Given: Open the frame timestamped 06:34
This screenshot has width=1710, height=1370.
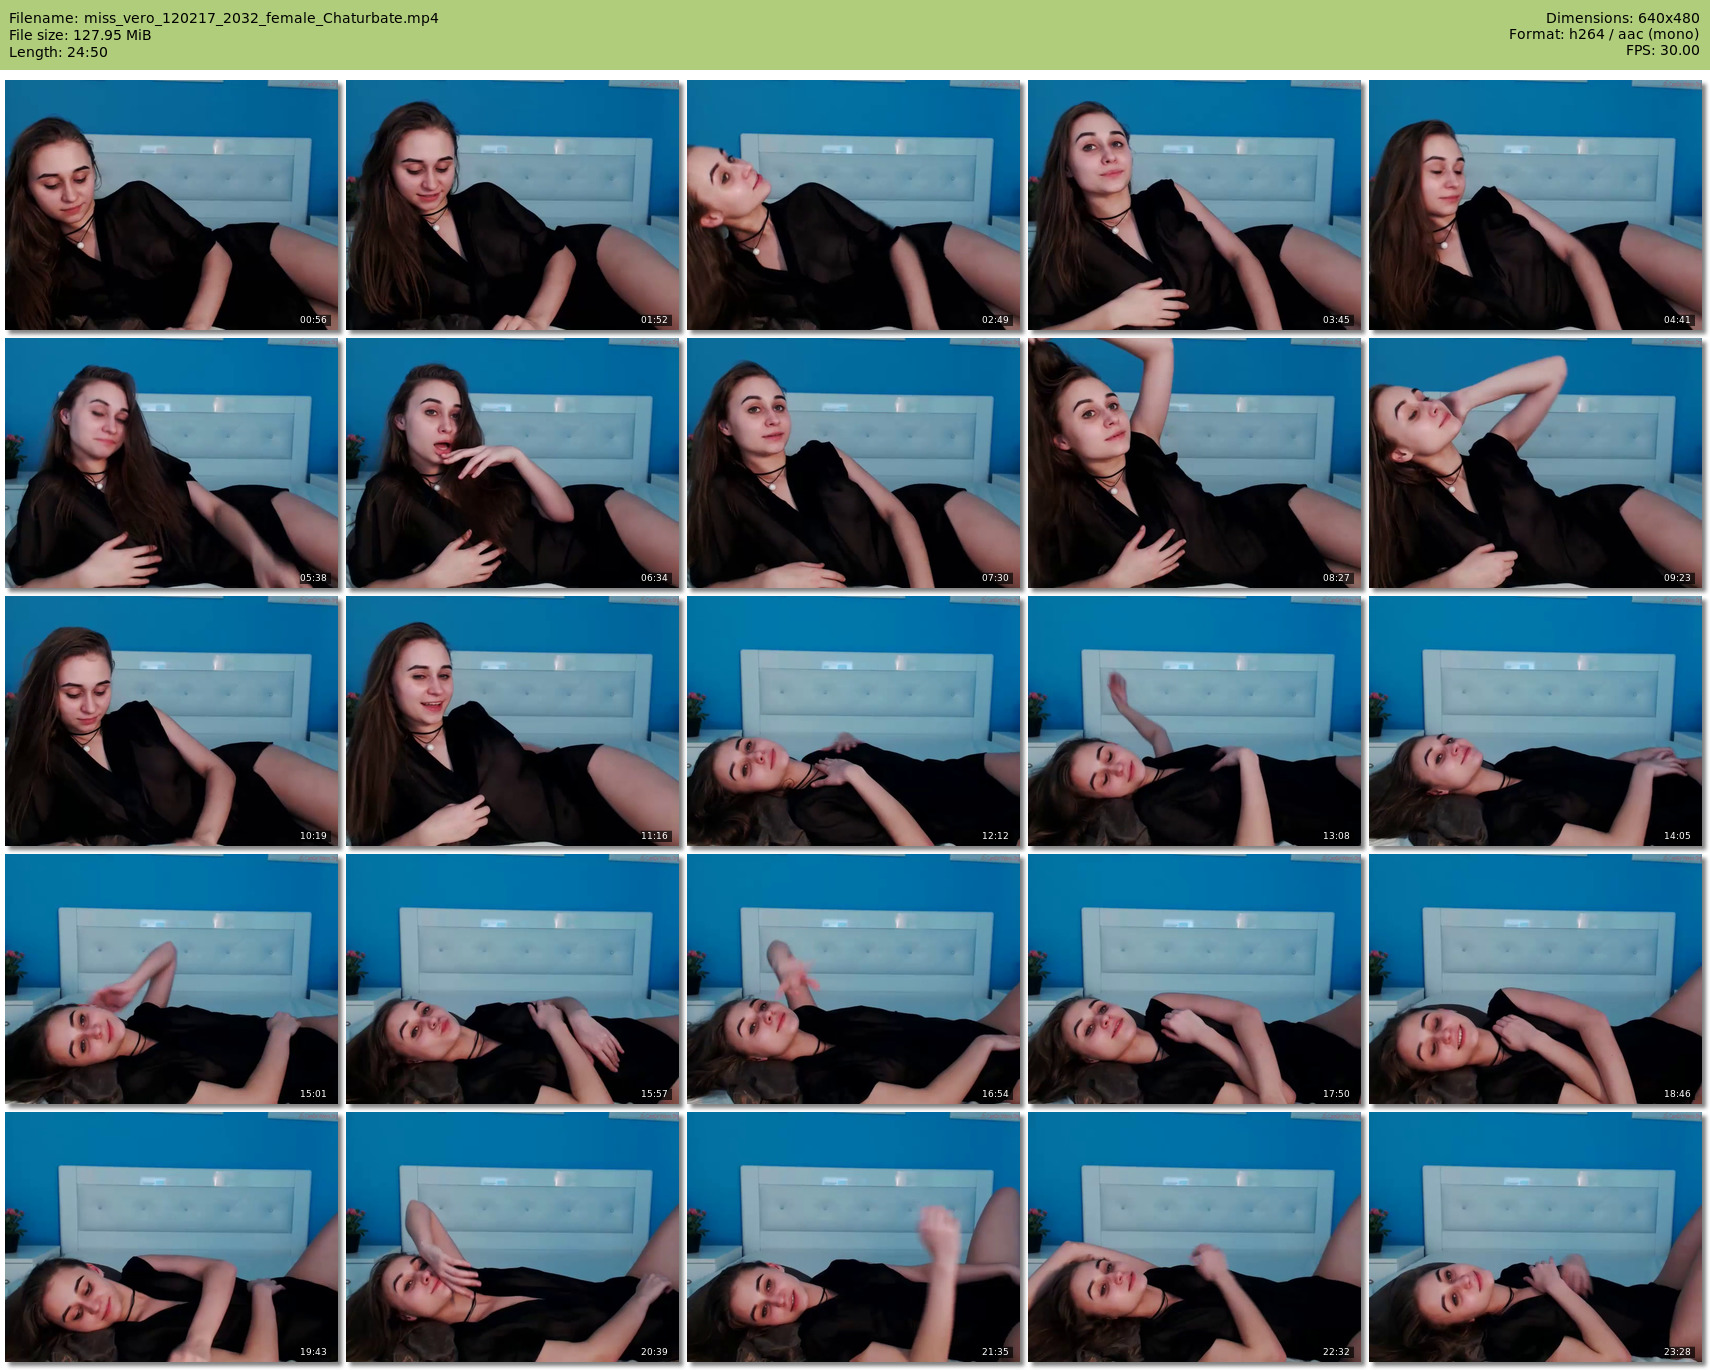Looking at the screenshot, I should [x=513, y=463].
